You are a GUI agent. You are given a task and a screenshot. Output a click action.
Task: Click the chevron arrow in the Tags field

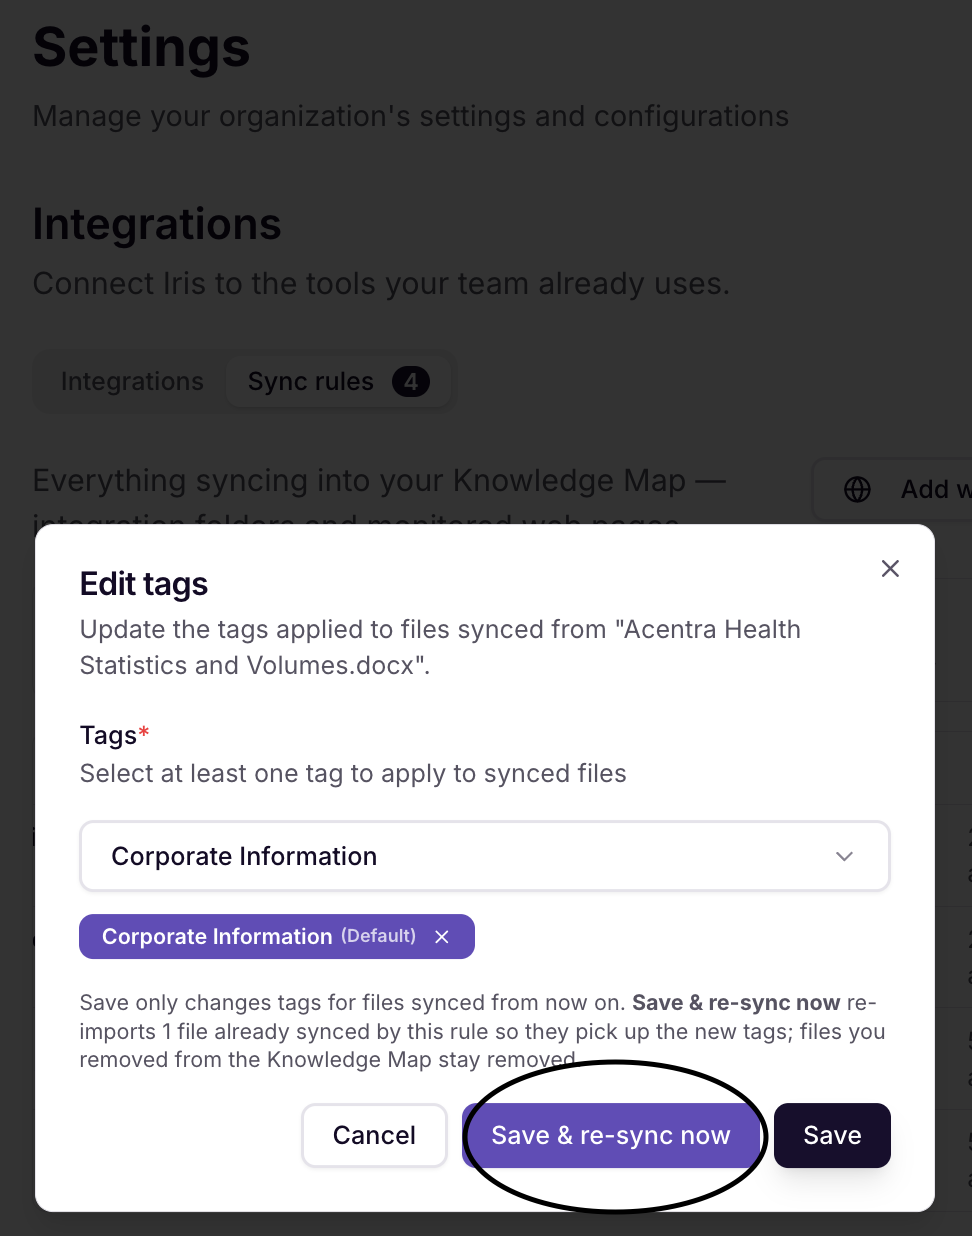[845, 856]
